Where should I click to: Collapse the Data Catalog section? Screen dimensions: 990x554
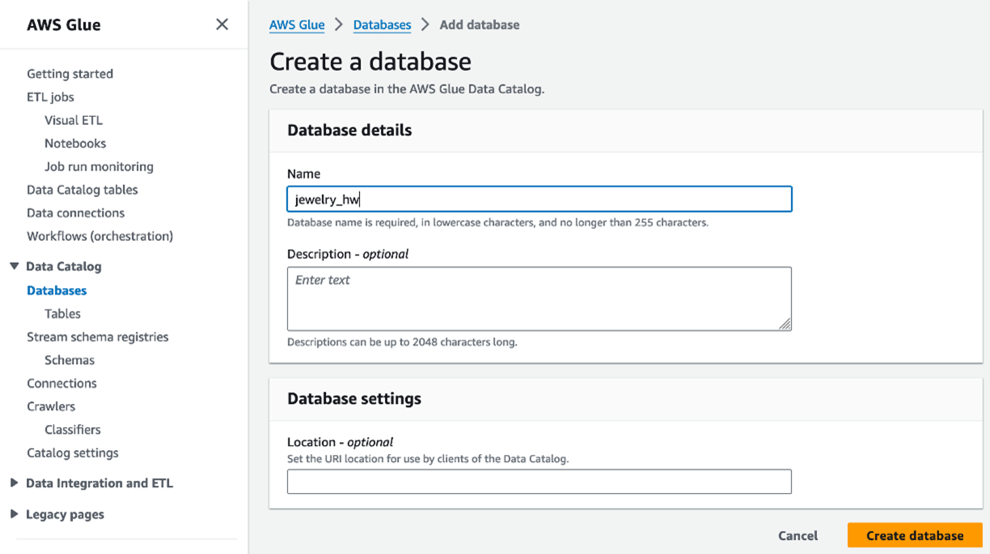[x=14, y=267]
